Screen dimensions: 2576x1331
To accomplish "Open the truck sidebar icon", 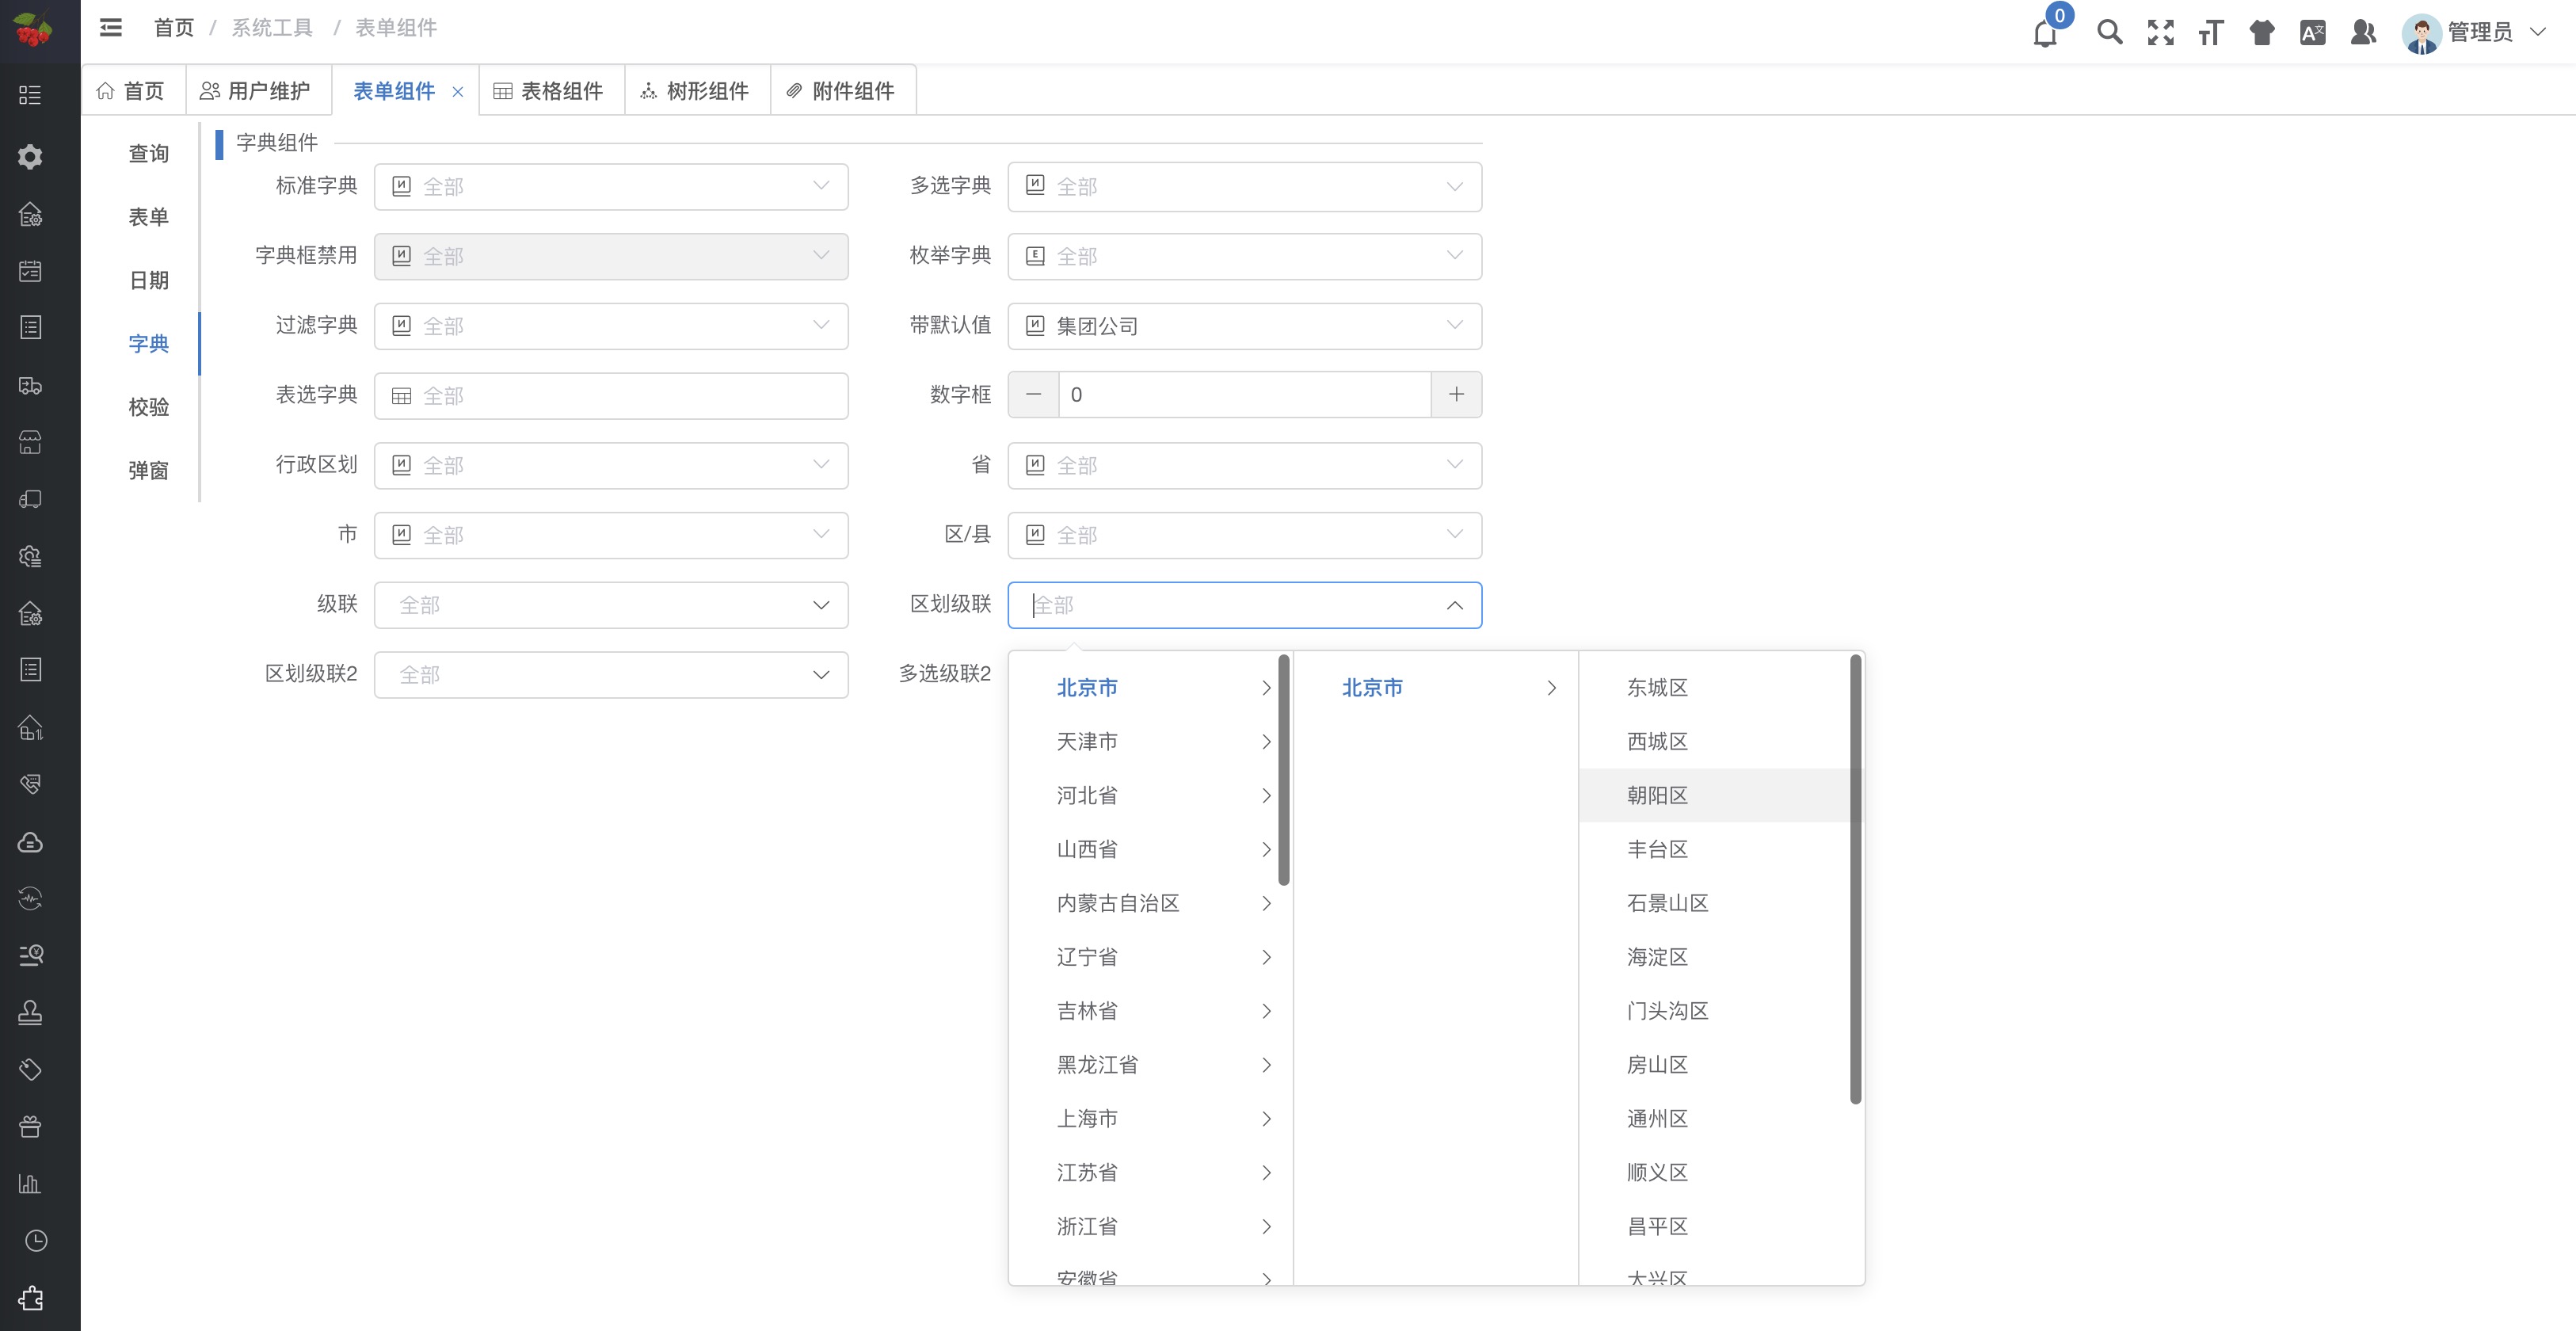I will point(31,385).
